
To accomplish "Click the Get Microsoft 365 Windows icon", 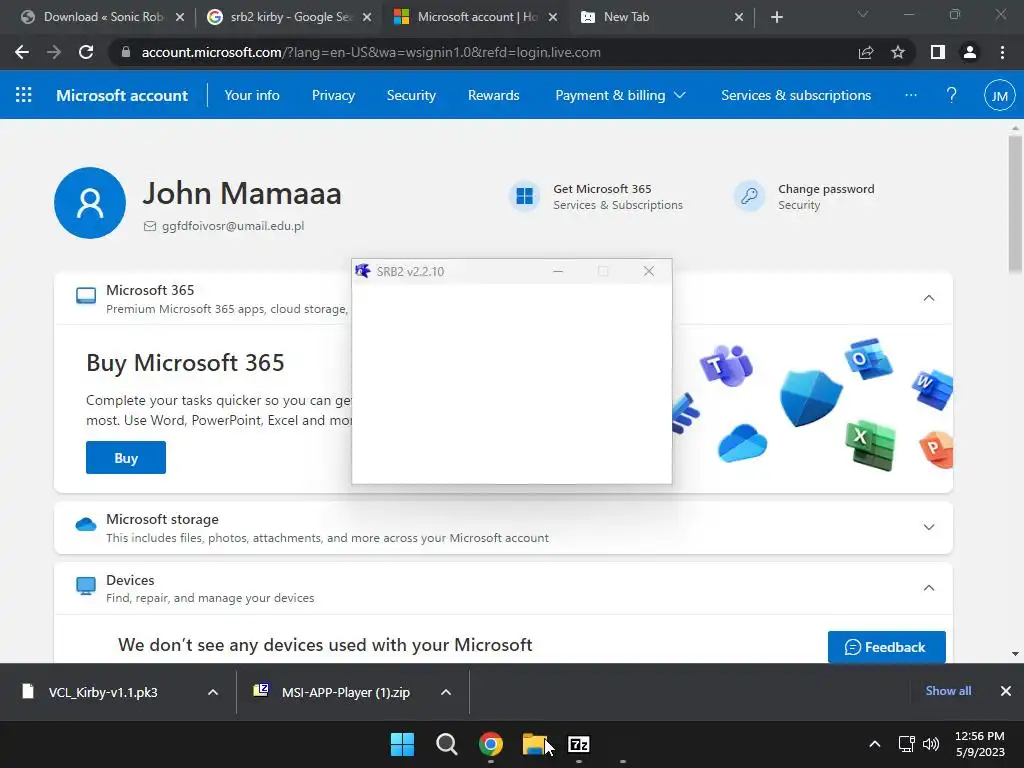I will coord(524,196).
